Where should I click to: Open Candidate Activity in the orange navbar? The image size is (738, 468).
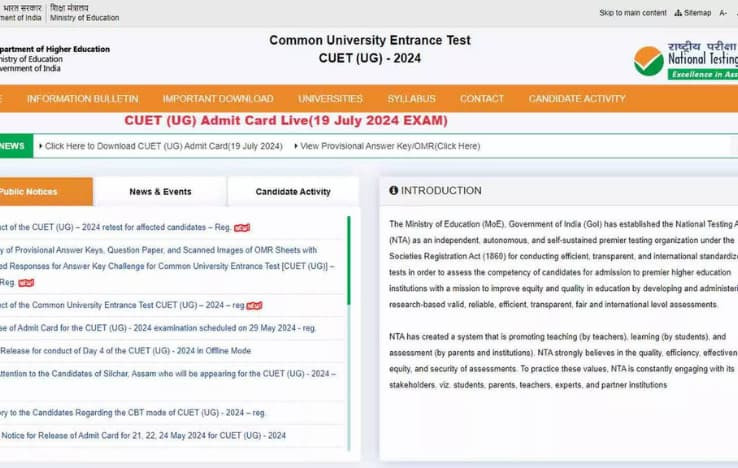click(x=577, y=99)
